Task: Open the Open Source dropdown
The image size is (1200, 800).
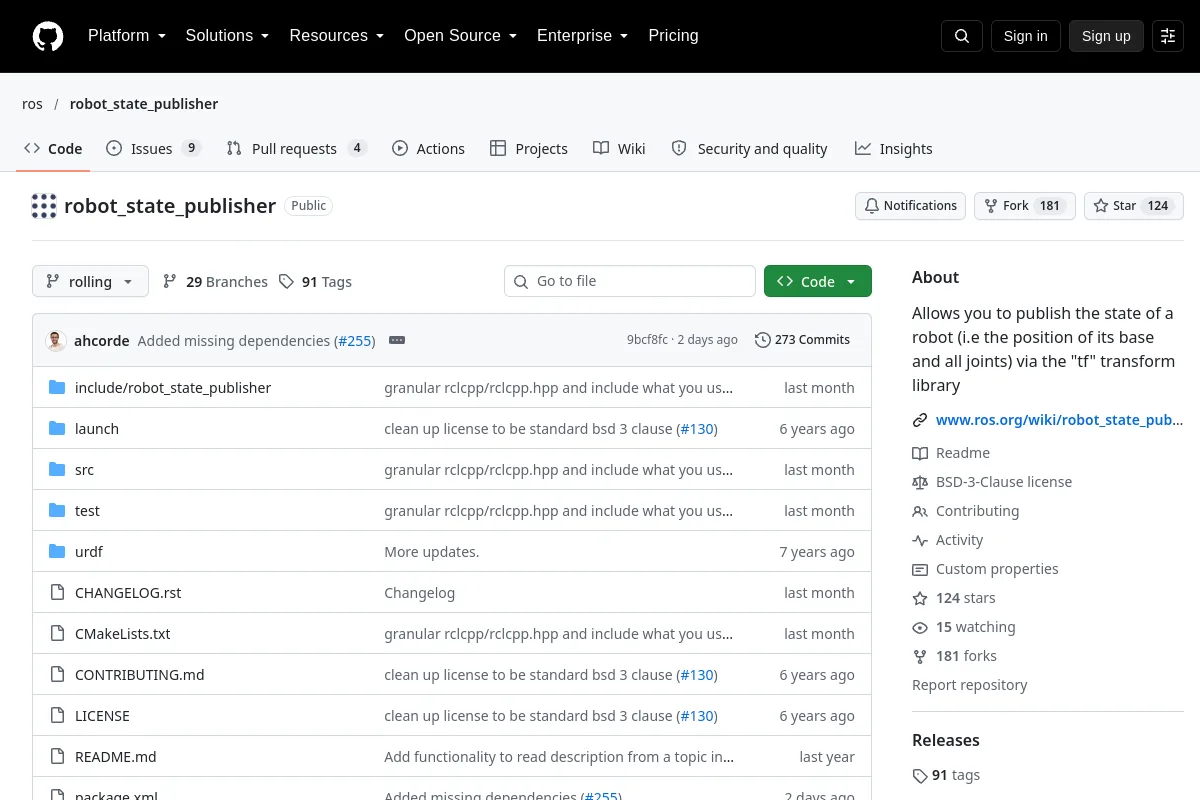Action: click(x=460, y=36)
